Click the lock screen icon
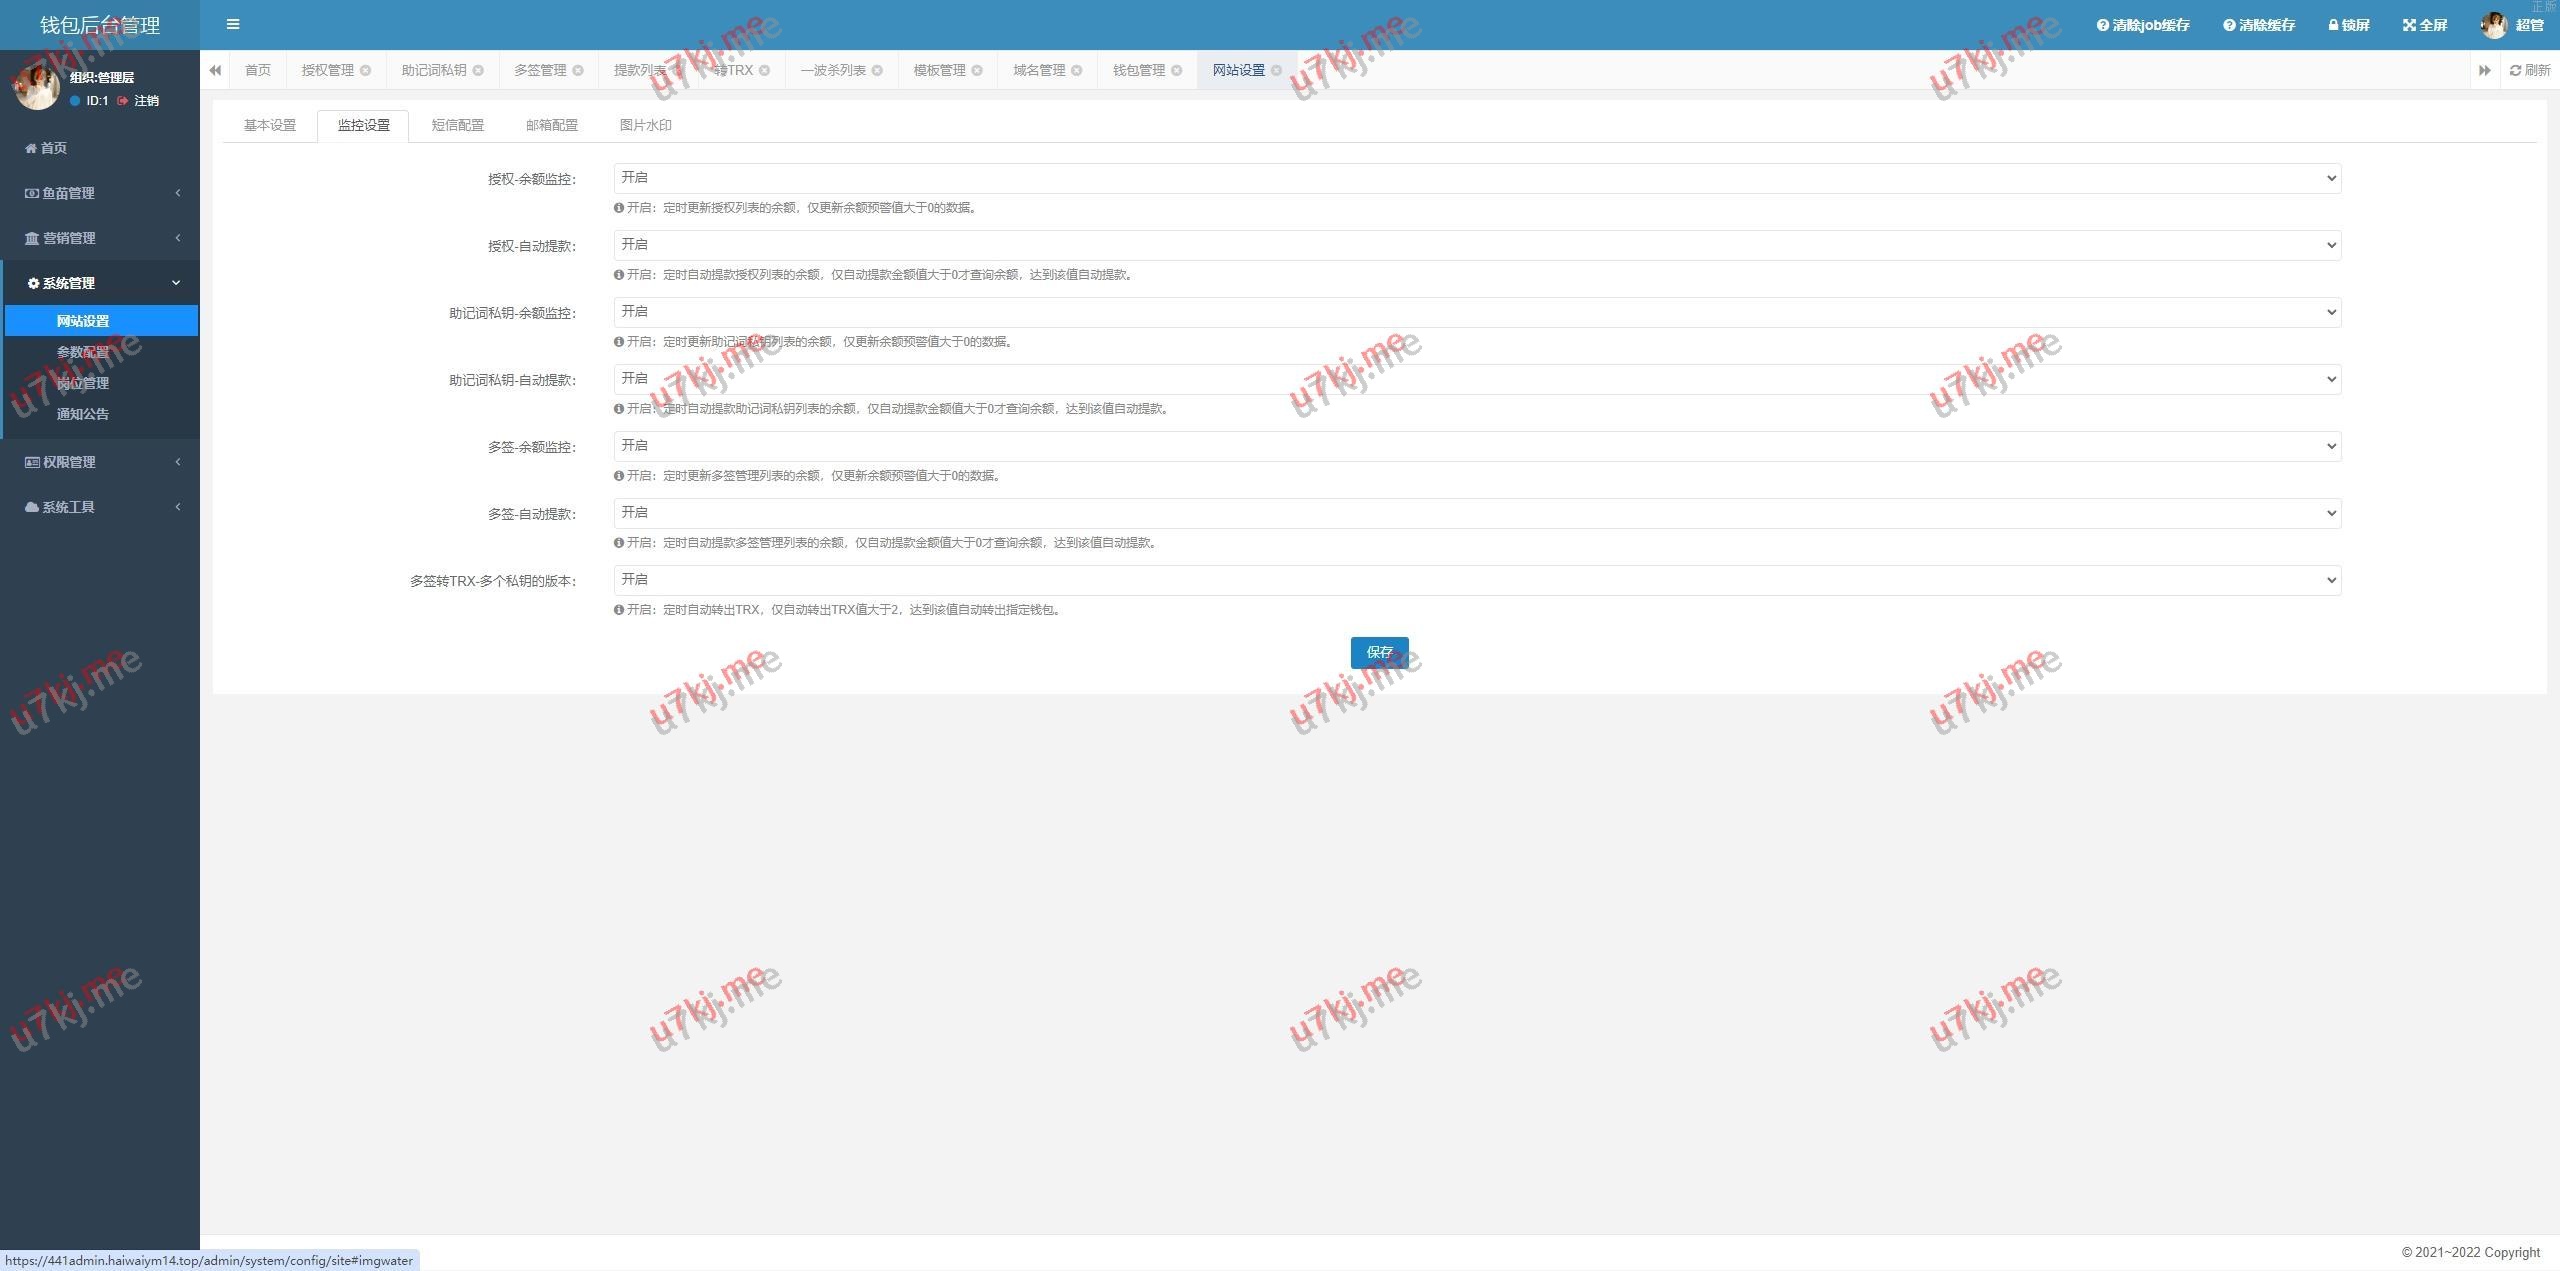The image size is (2560, 1271). [2333, 25]
